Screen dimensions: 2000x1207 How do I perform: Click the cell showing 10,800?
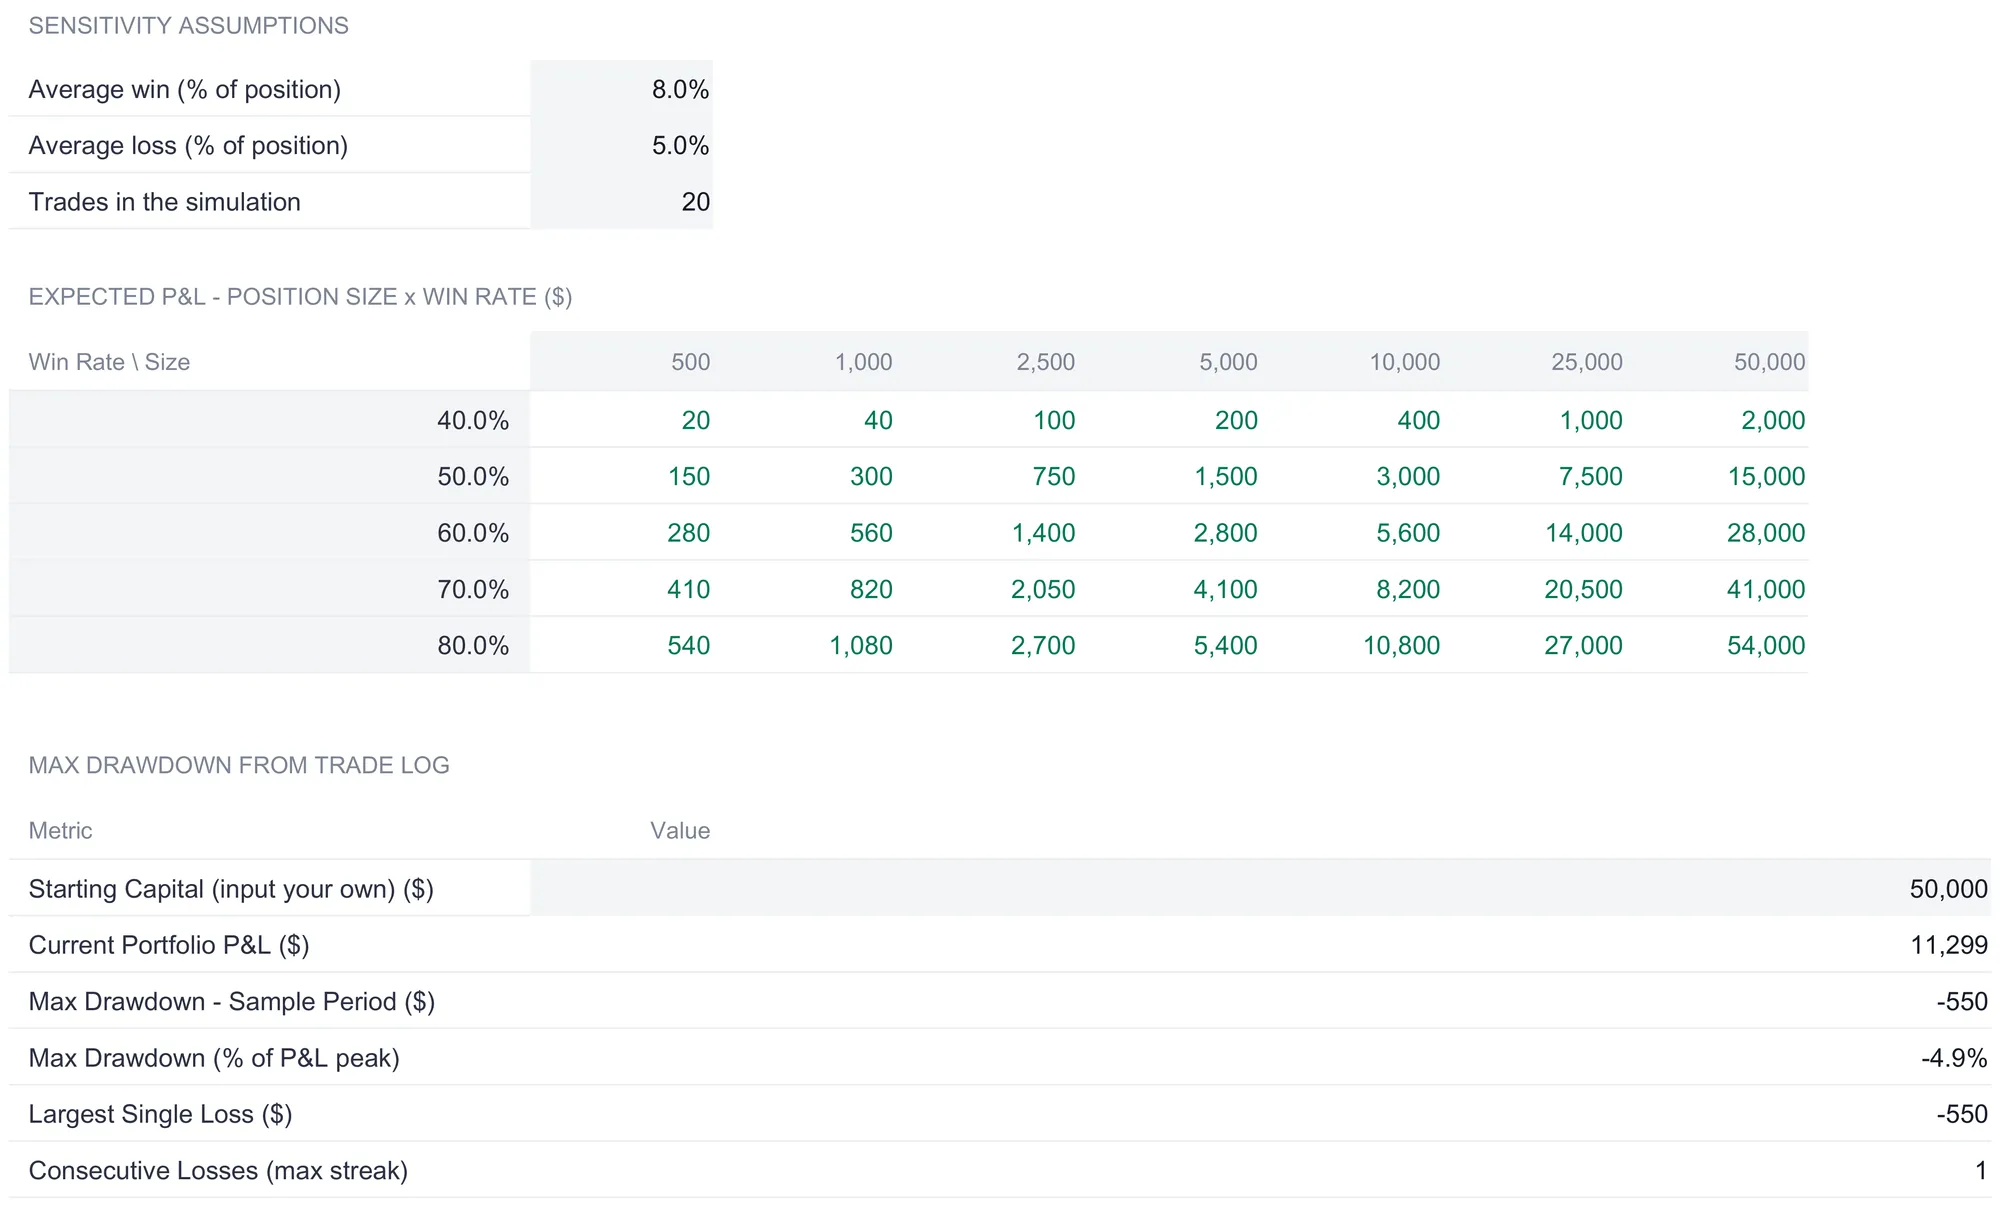(x=1402, y=644)
